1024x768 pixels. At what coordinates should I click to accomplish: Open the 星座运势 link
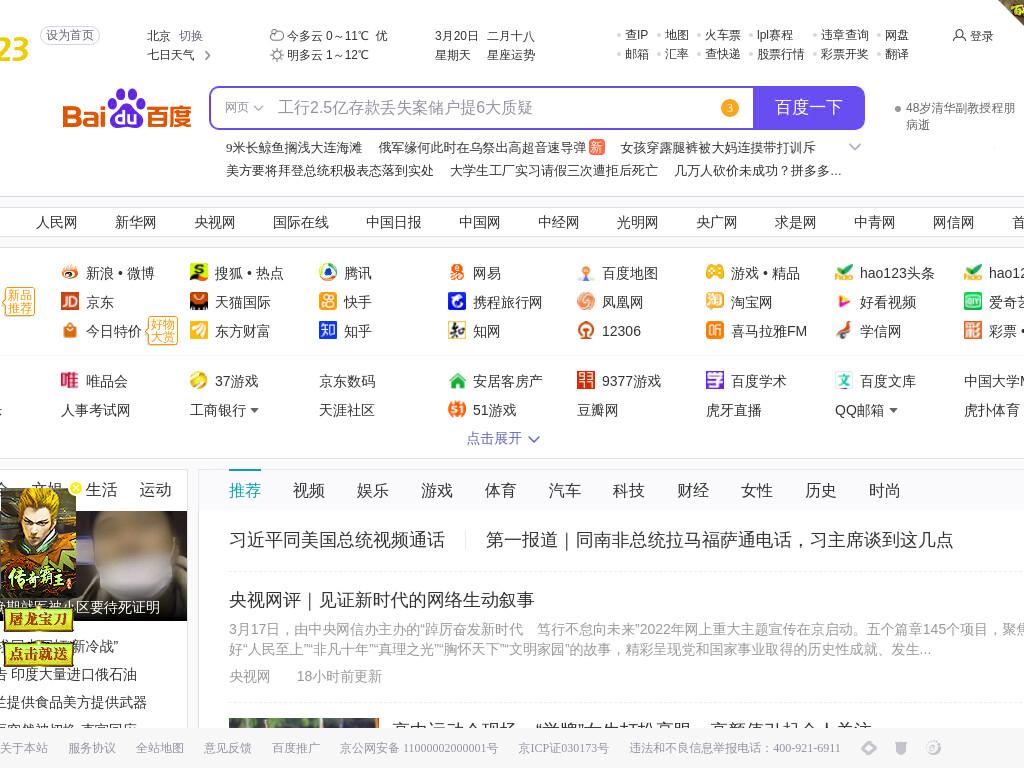[511, 55]
